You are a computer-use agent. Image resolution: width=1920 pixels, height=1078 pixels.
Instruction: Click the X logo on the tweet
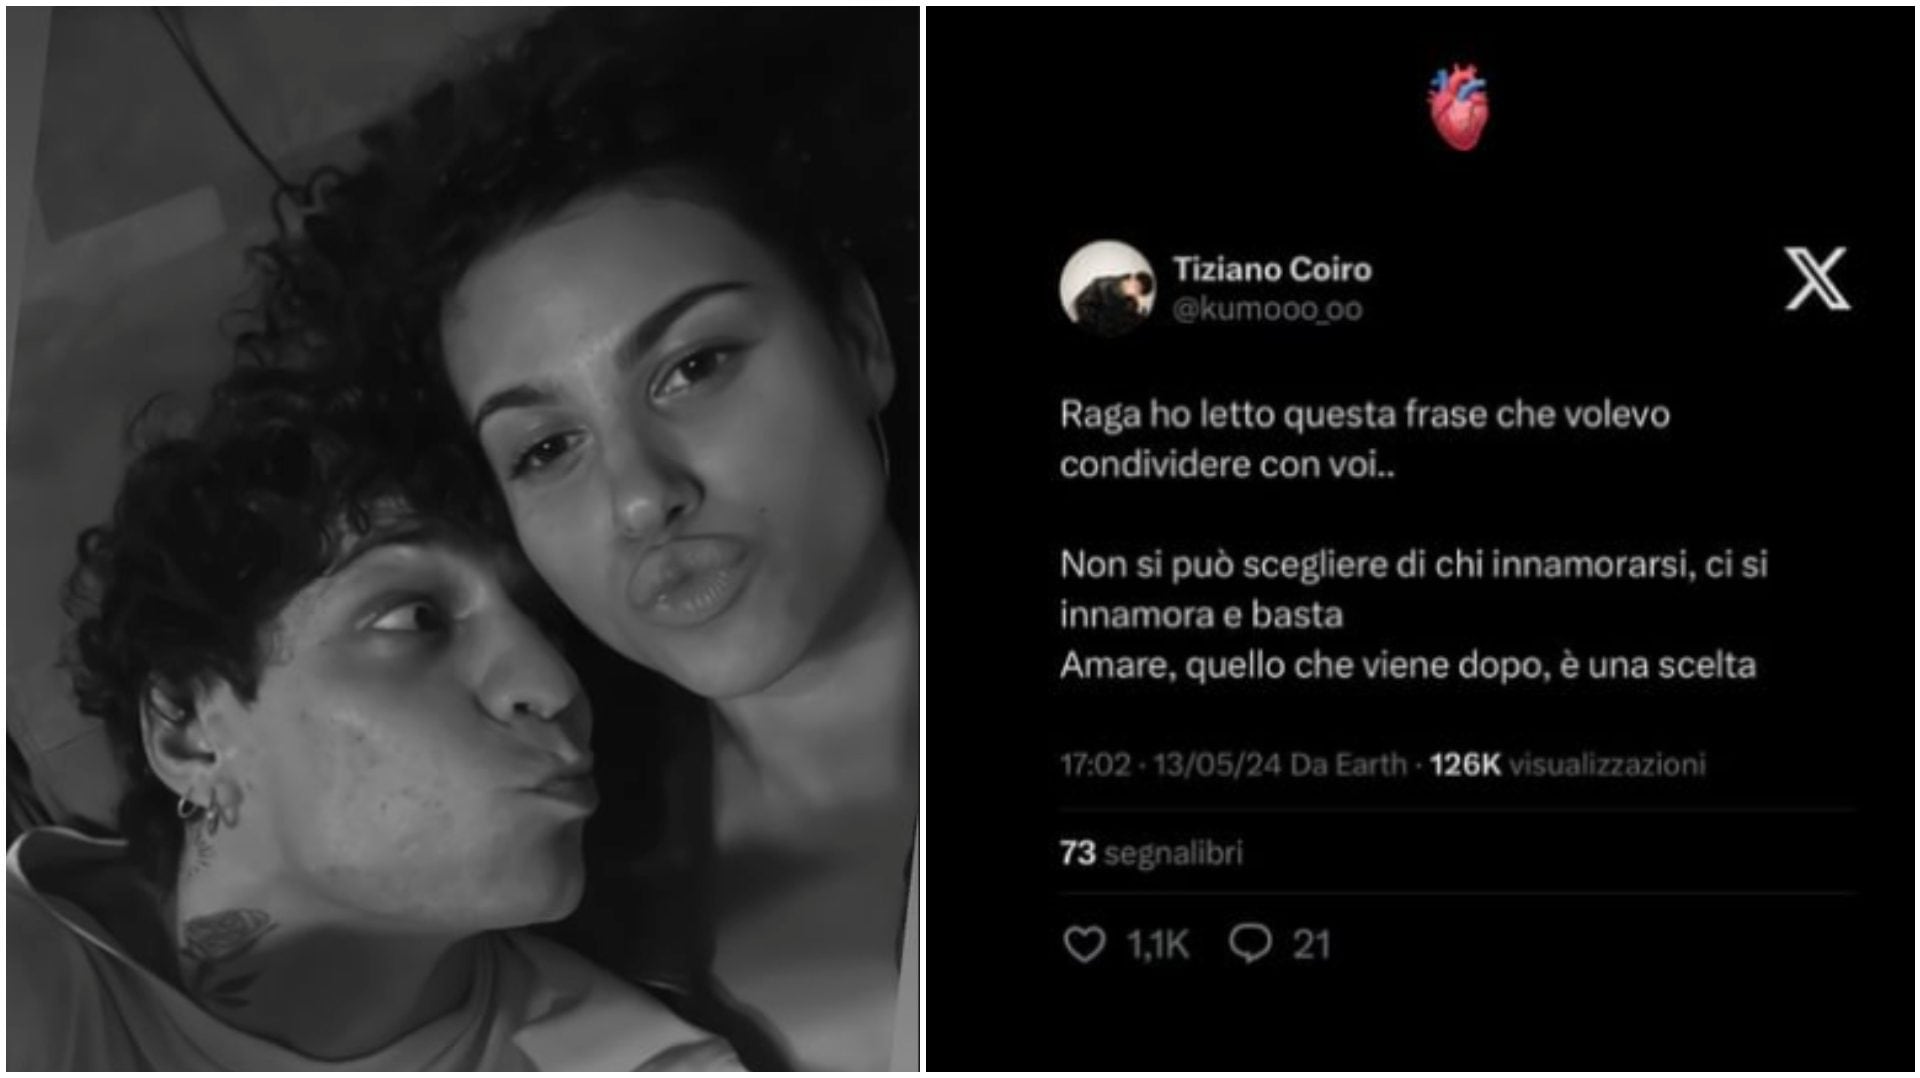(x=1816, y=279)
